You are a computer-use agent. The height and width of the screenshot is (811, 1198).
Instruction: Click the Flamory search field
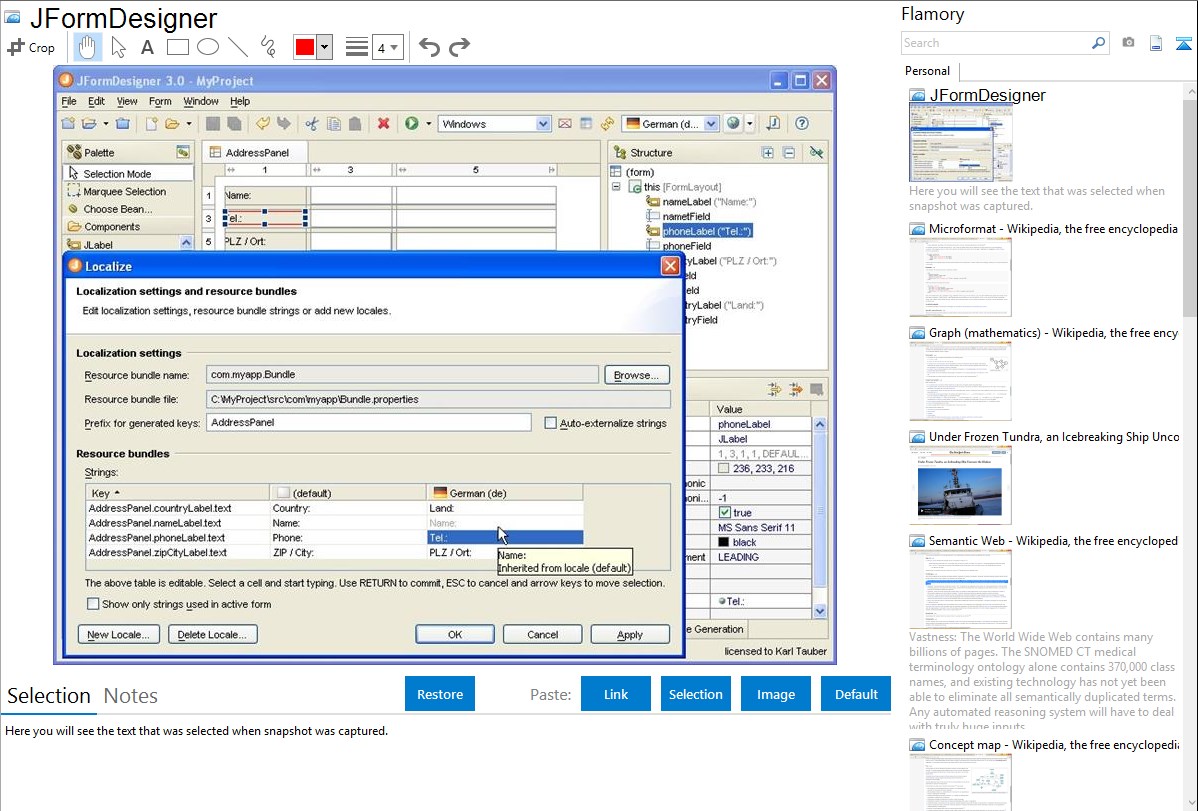point(995,43)
